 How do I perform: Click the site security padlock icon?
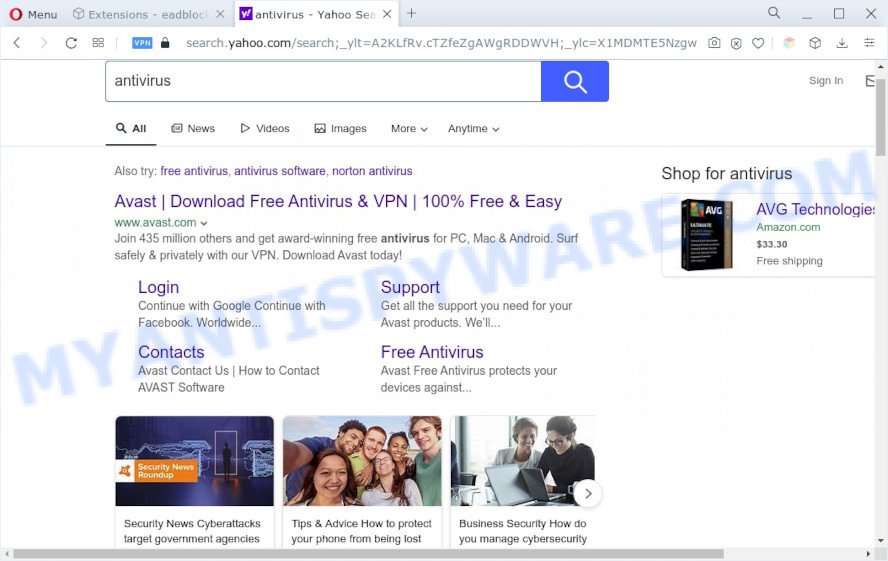165,42
